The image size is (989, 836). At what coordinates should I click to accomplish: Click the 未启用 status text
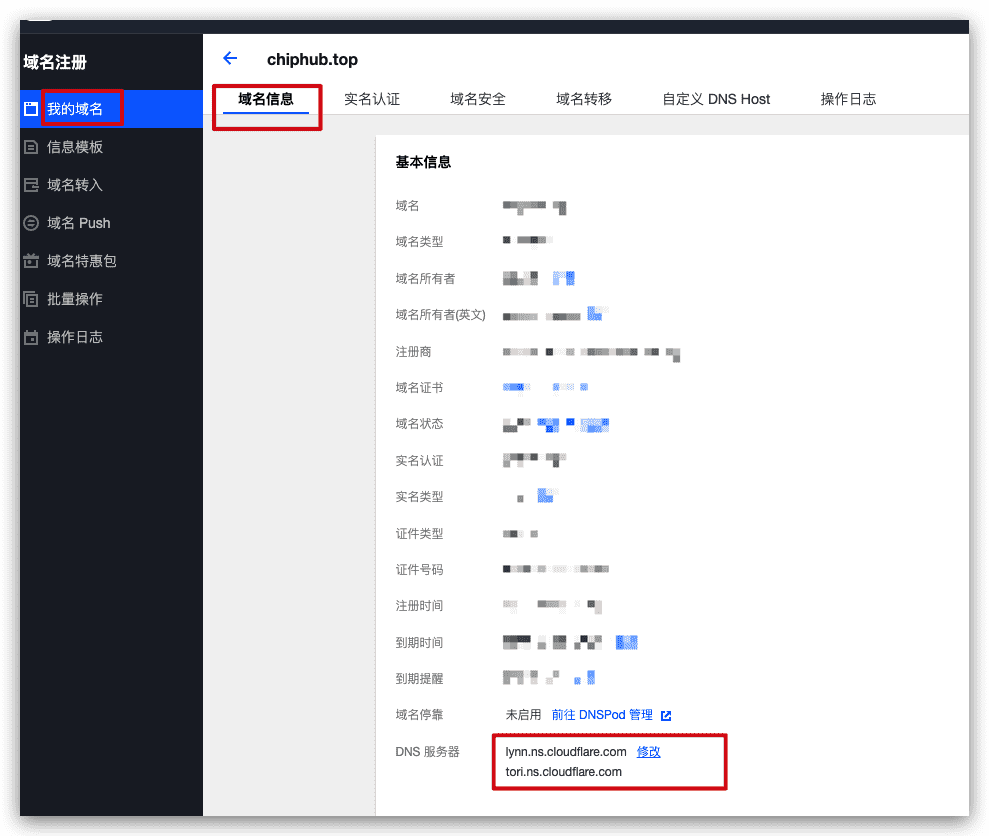524,715
